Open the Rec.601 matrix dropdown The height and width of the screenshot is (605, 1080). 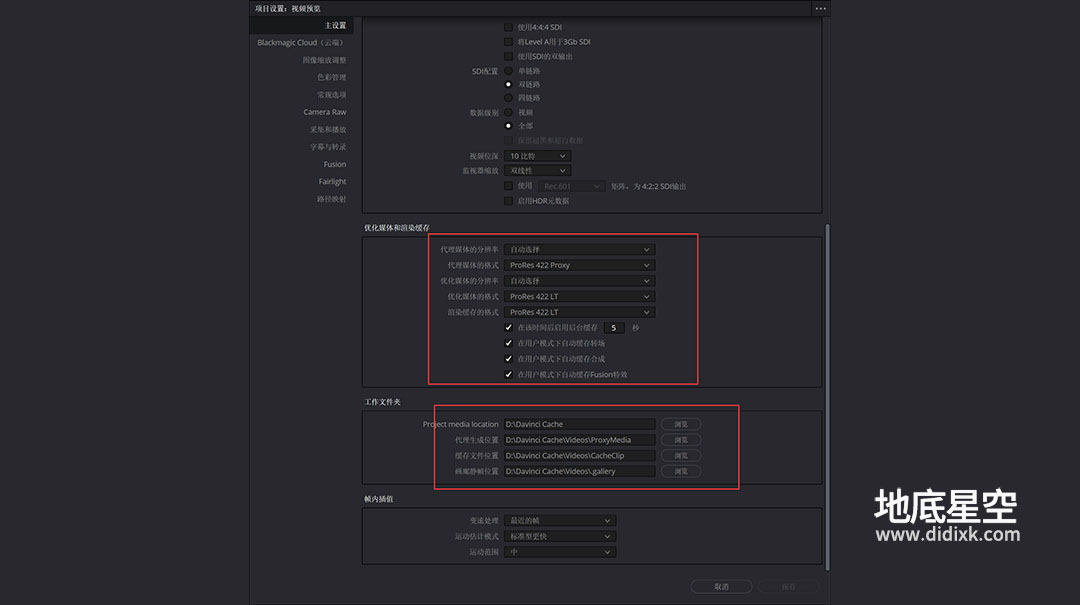571,186
